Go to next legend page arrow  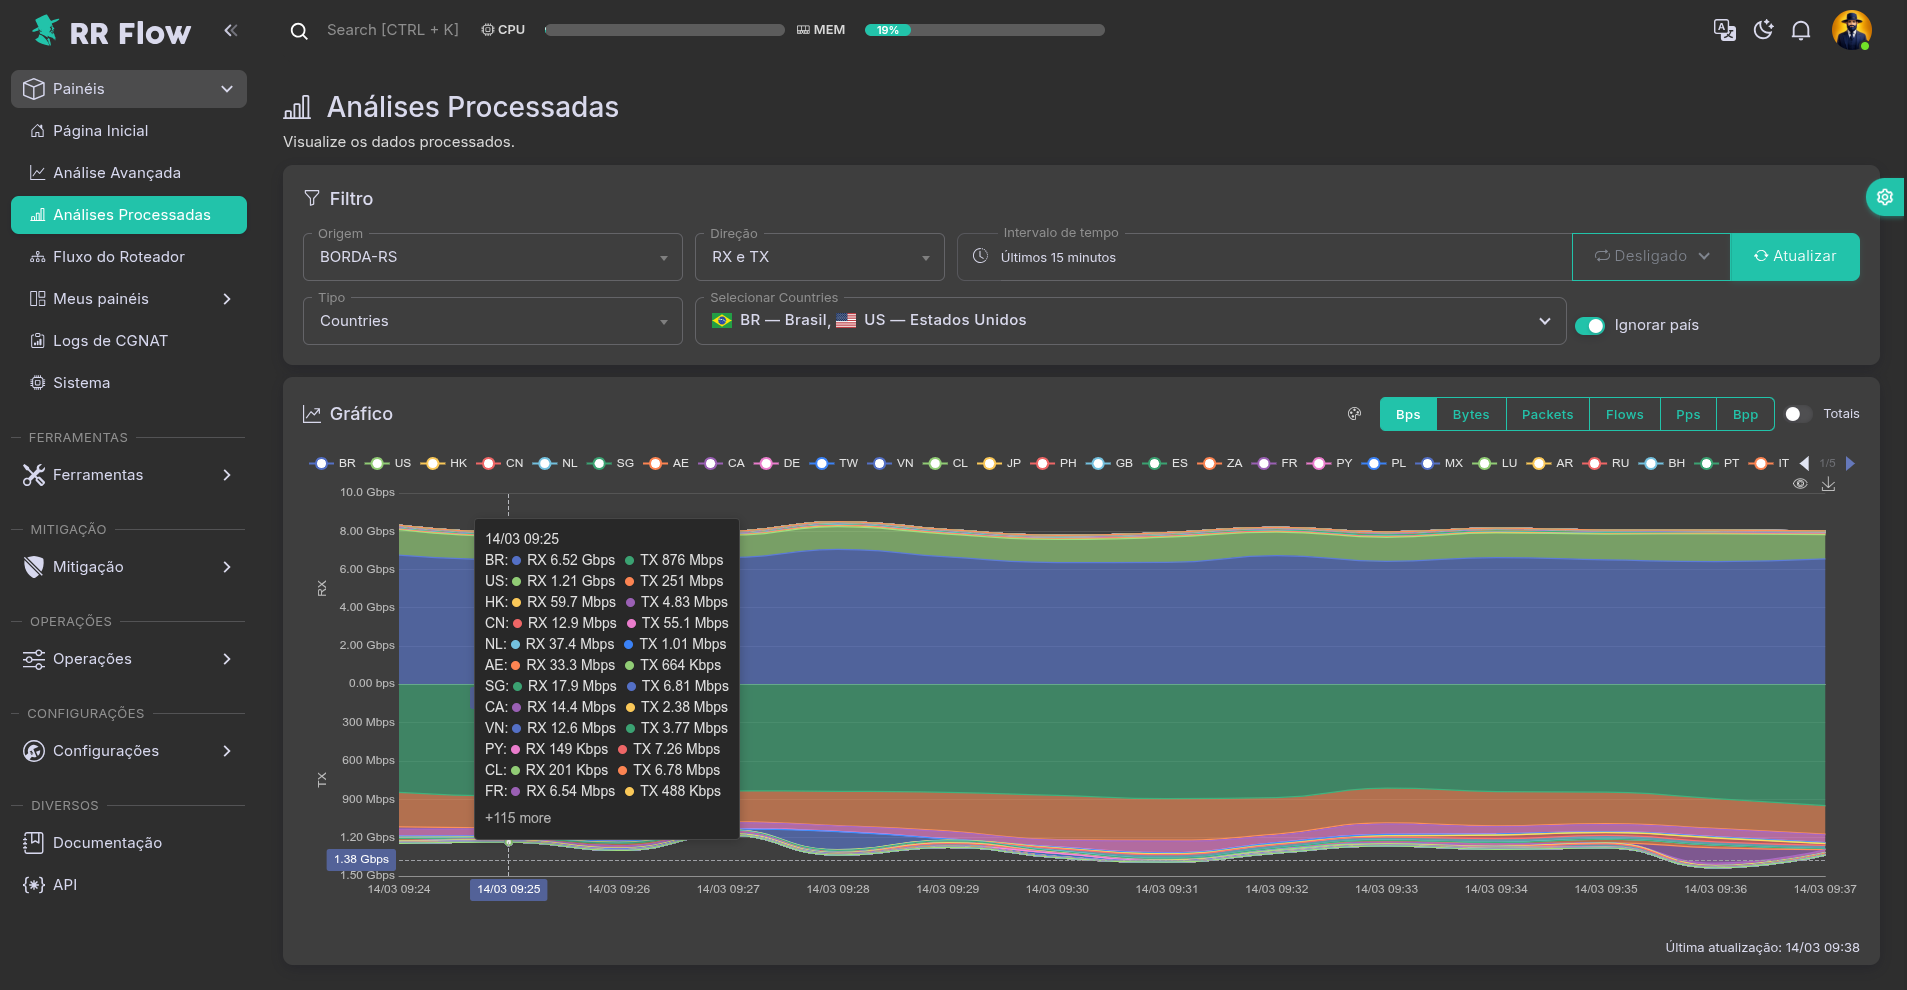[1850, 463]
